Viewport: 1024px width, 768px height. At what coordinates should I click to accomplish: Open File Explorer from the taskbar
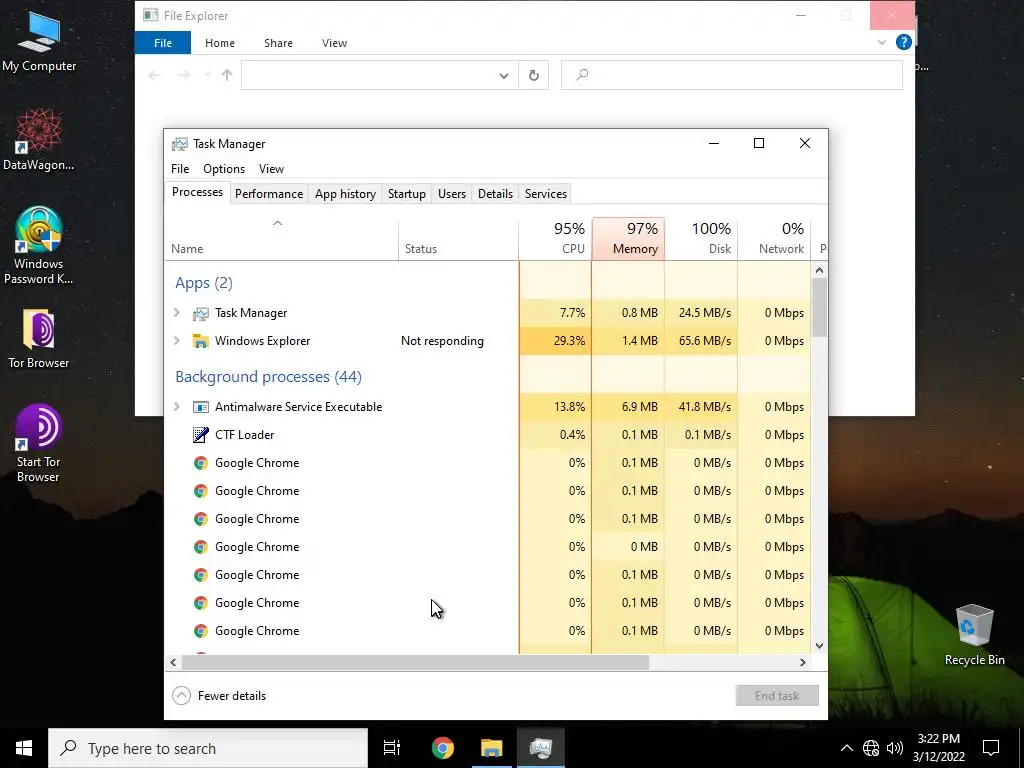(492, 748)
